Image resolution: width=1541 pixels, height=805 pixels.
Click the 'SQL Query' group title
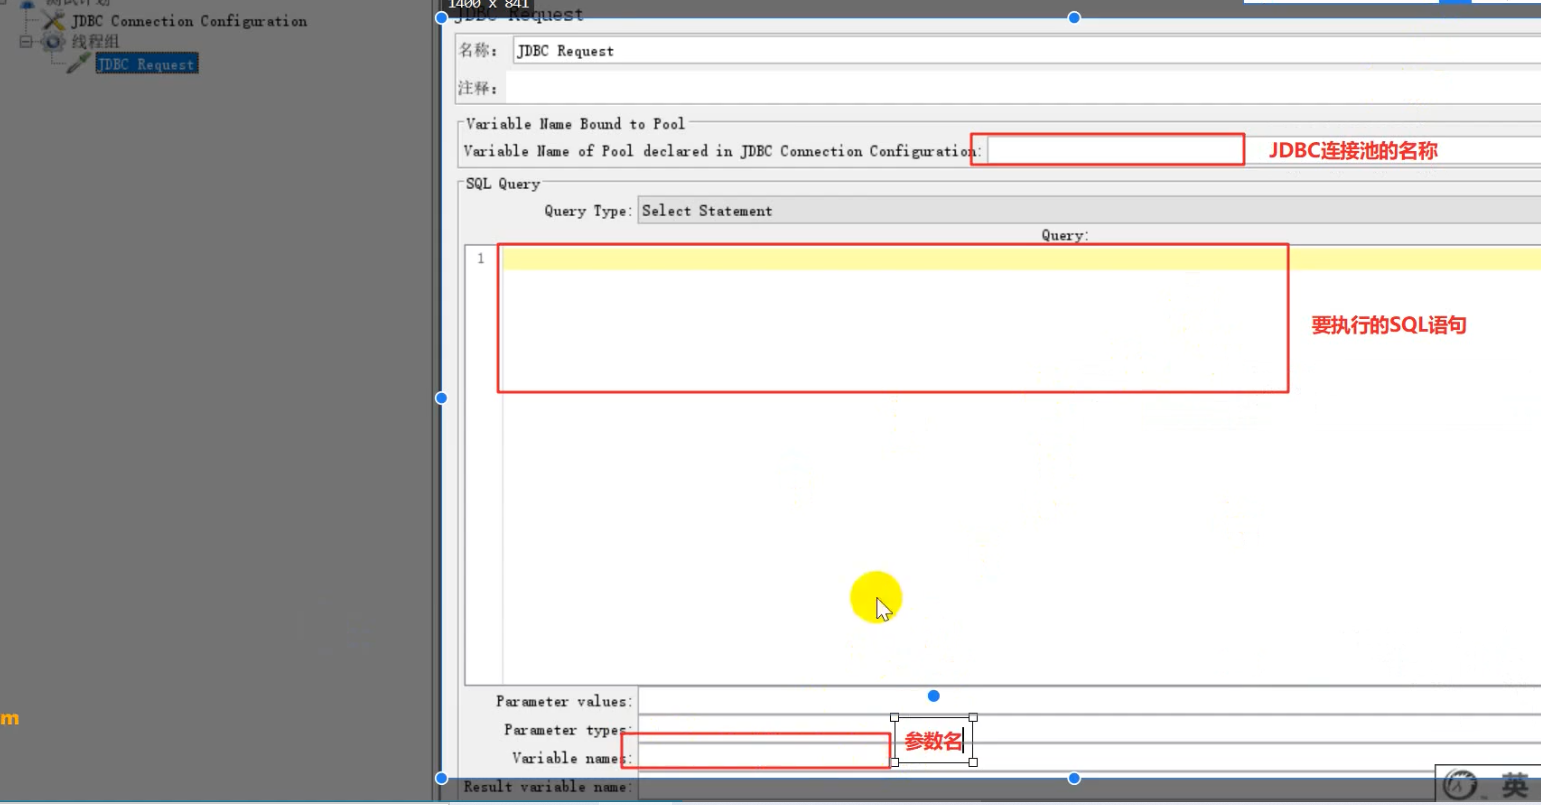(x=503, y=184)
